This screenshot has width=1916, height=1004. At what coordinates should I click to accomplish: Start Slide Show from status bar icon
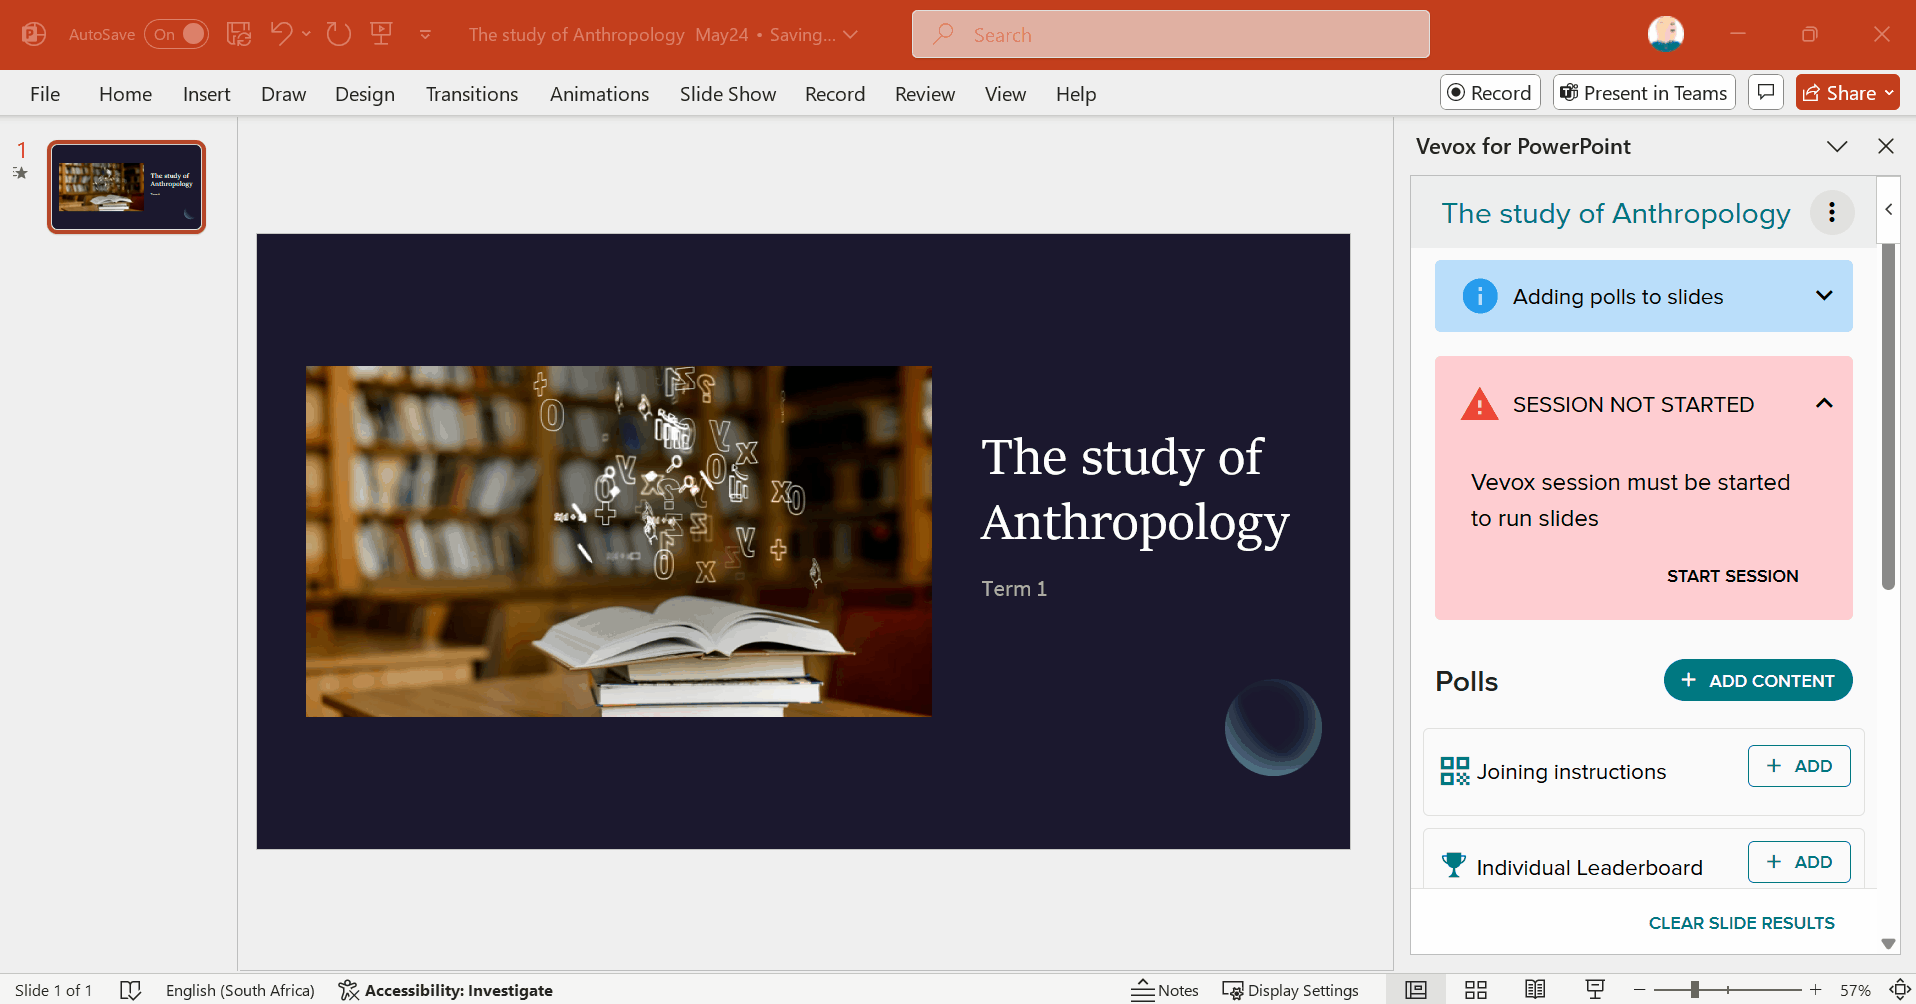pos(1595,990)
